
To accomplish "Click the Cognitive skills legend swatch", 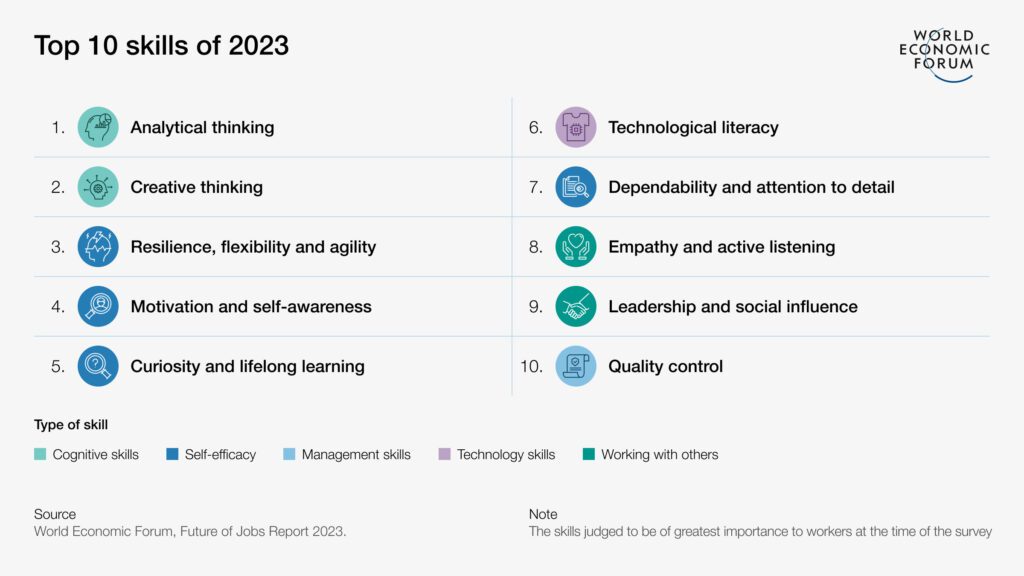I will [40, 455].
